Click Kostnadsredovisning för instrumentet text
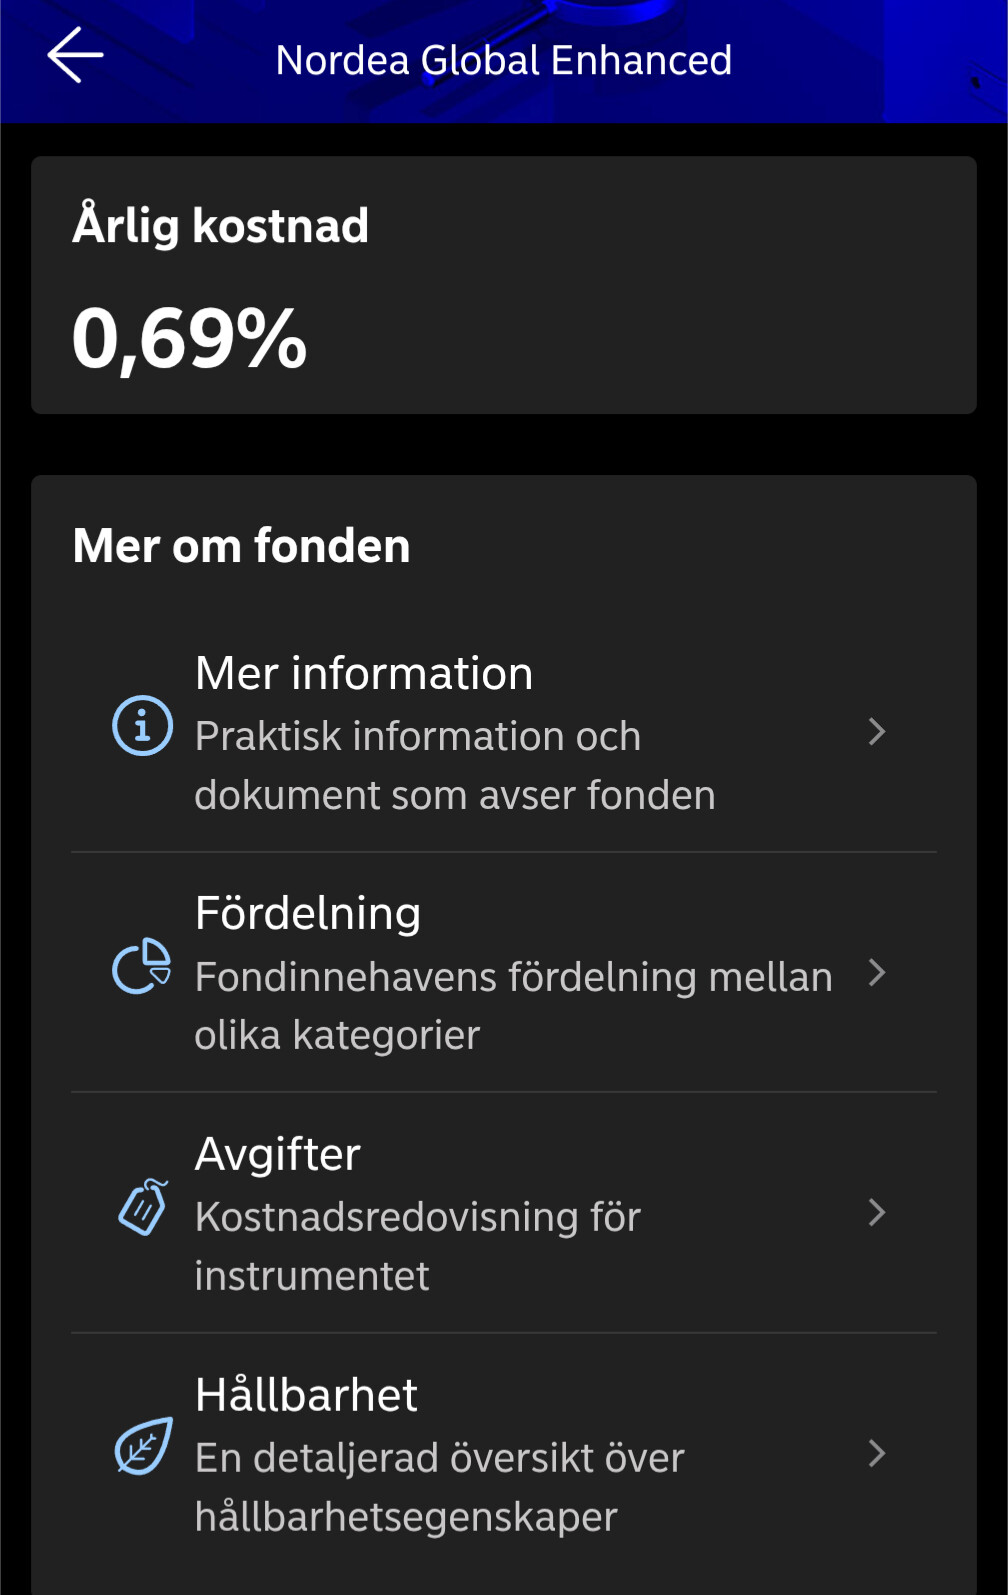The image size is (1008, 1595). [x=417, y=1246]
